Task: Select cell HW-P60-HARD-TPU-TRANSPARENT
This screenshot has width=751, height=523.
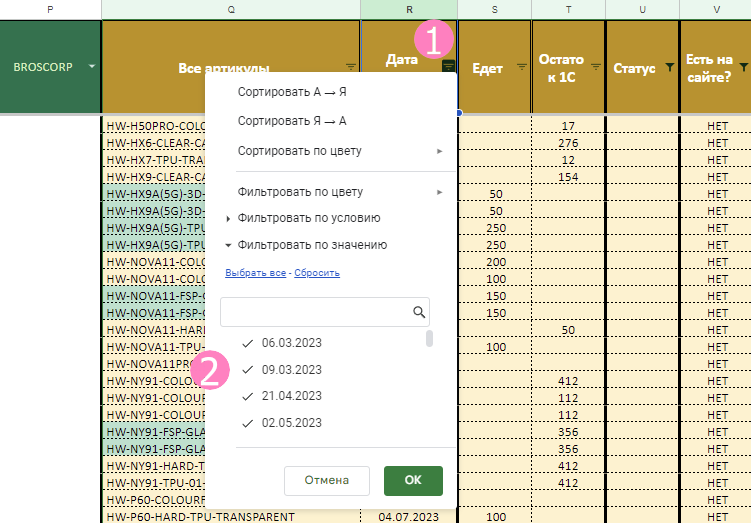Action: (231, 517)
